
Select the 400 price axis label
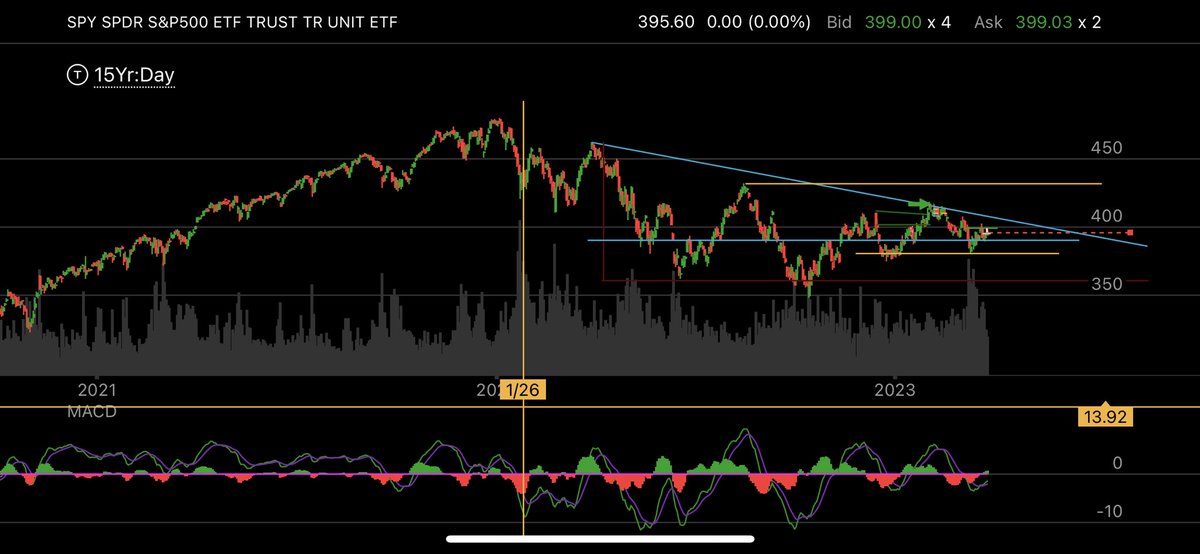click(x=1109, y=216)
